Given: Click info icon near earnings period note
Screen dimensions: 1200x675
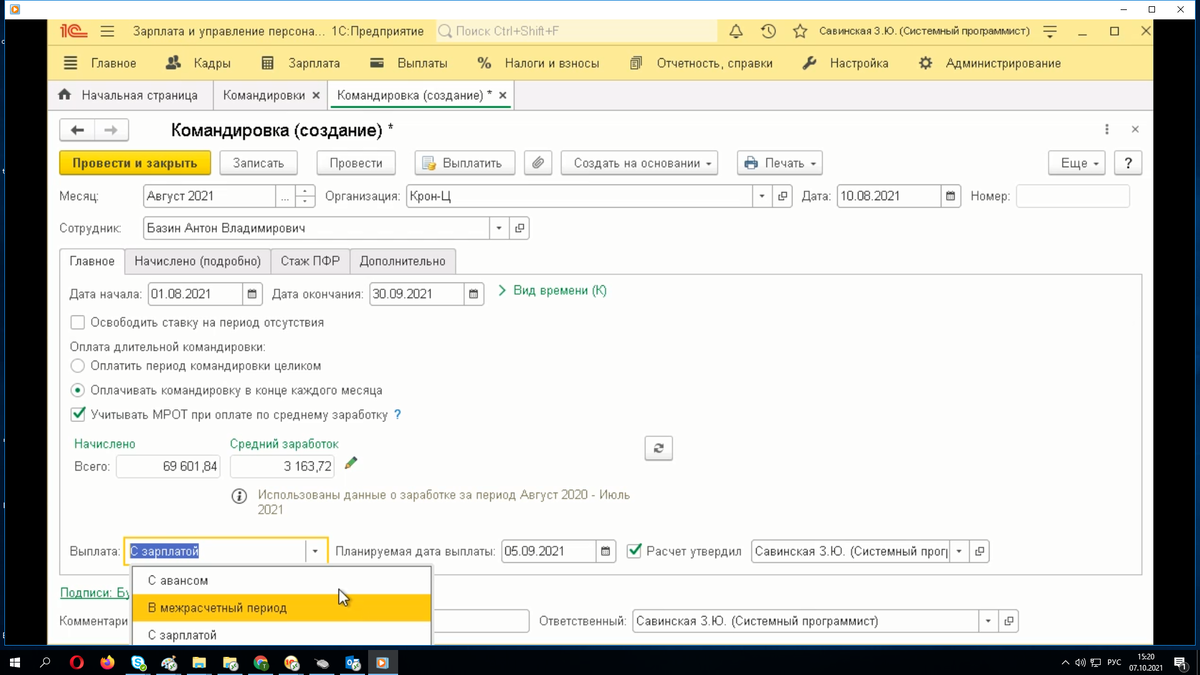Looking at the screenshot, I should 239,496.
